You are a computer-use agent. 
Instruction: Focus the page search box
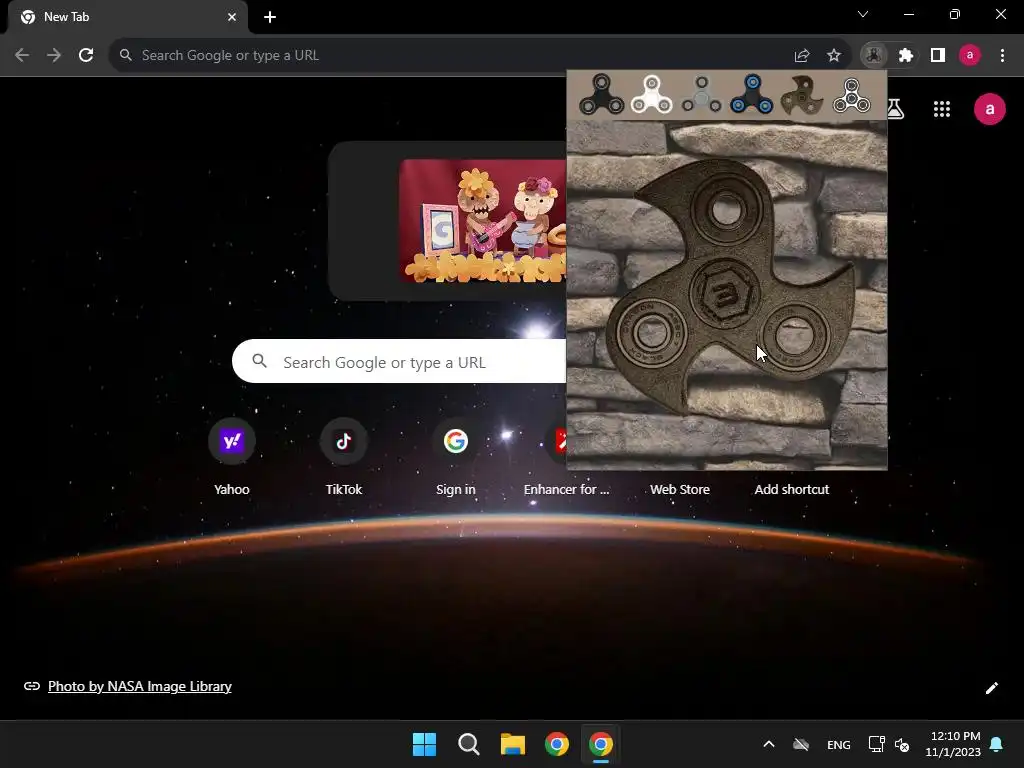[x=399, y=361]
